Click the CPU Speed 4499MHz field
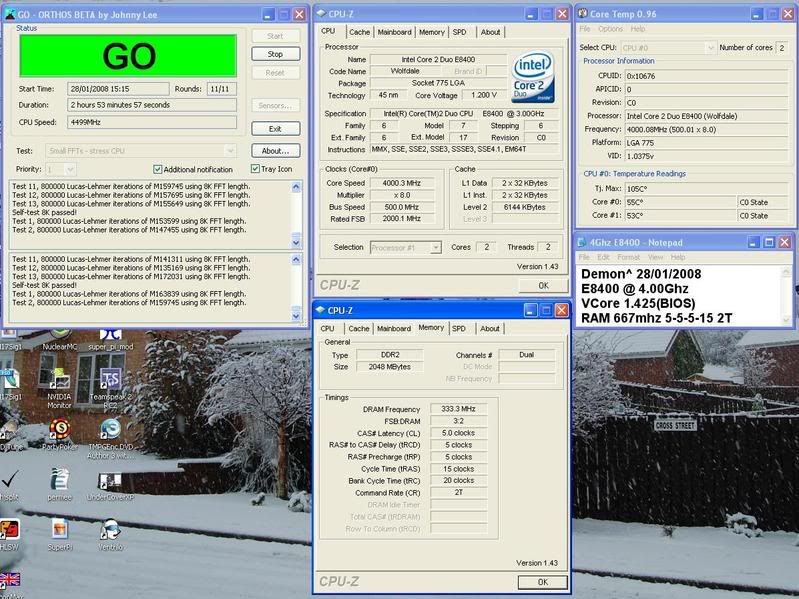The height and width of the screenshot is (599, 799). (152, 123)
